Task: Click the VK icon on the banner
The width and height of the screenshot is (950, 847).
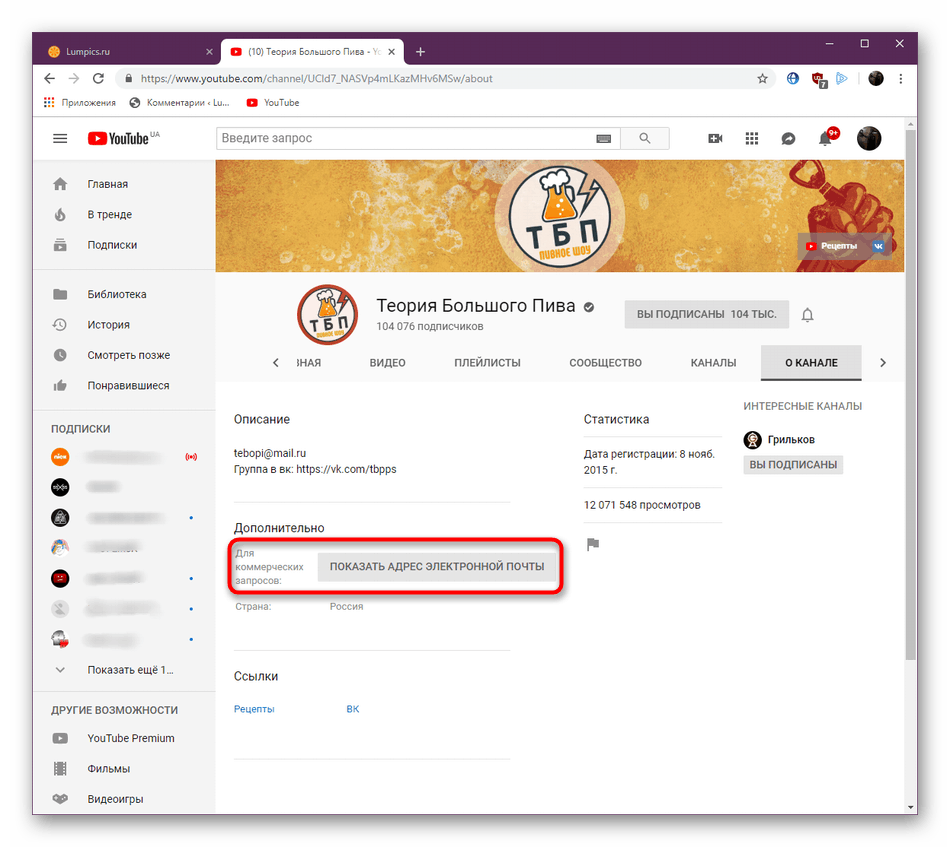Action: tap(878, 246)
